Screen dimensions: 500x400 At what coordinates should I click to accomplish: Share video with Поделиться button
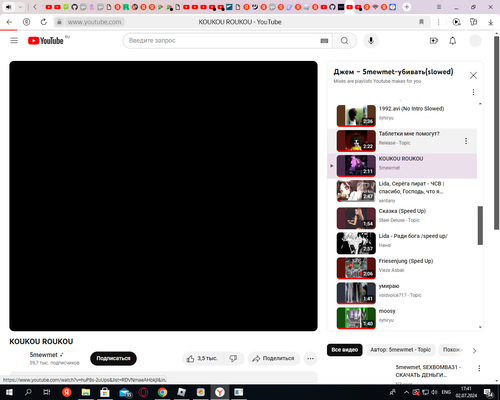pos(274,358)
